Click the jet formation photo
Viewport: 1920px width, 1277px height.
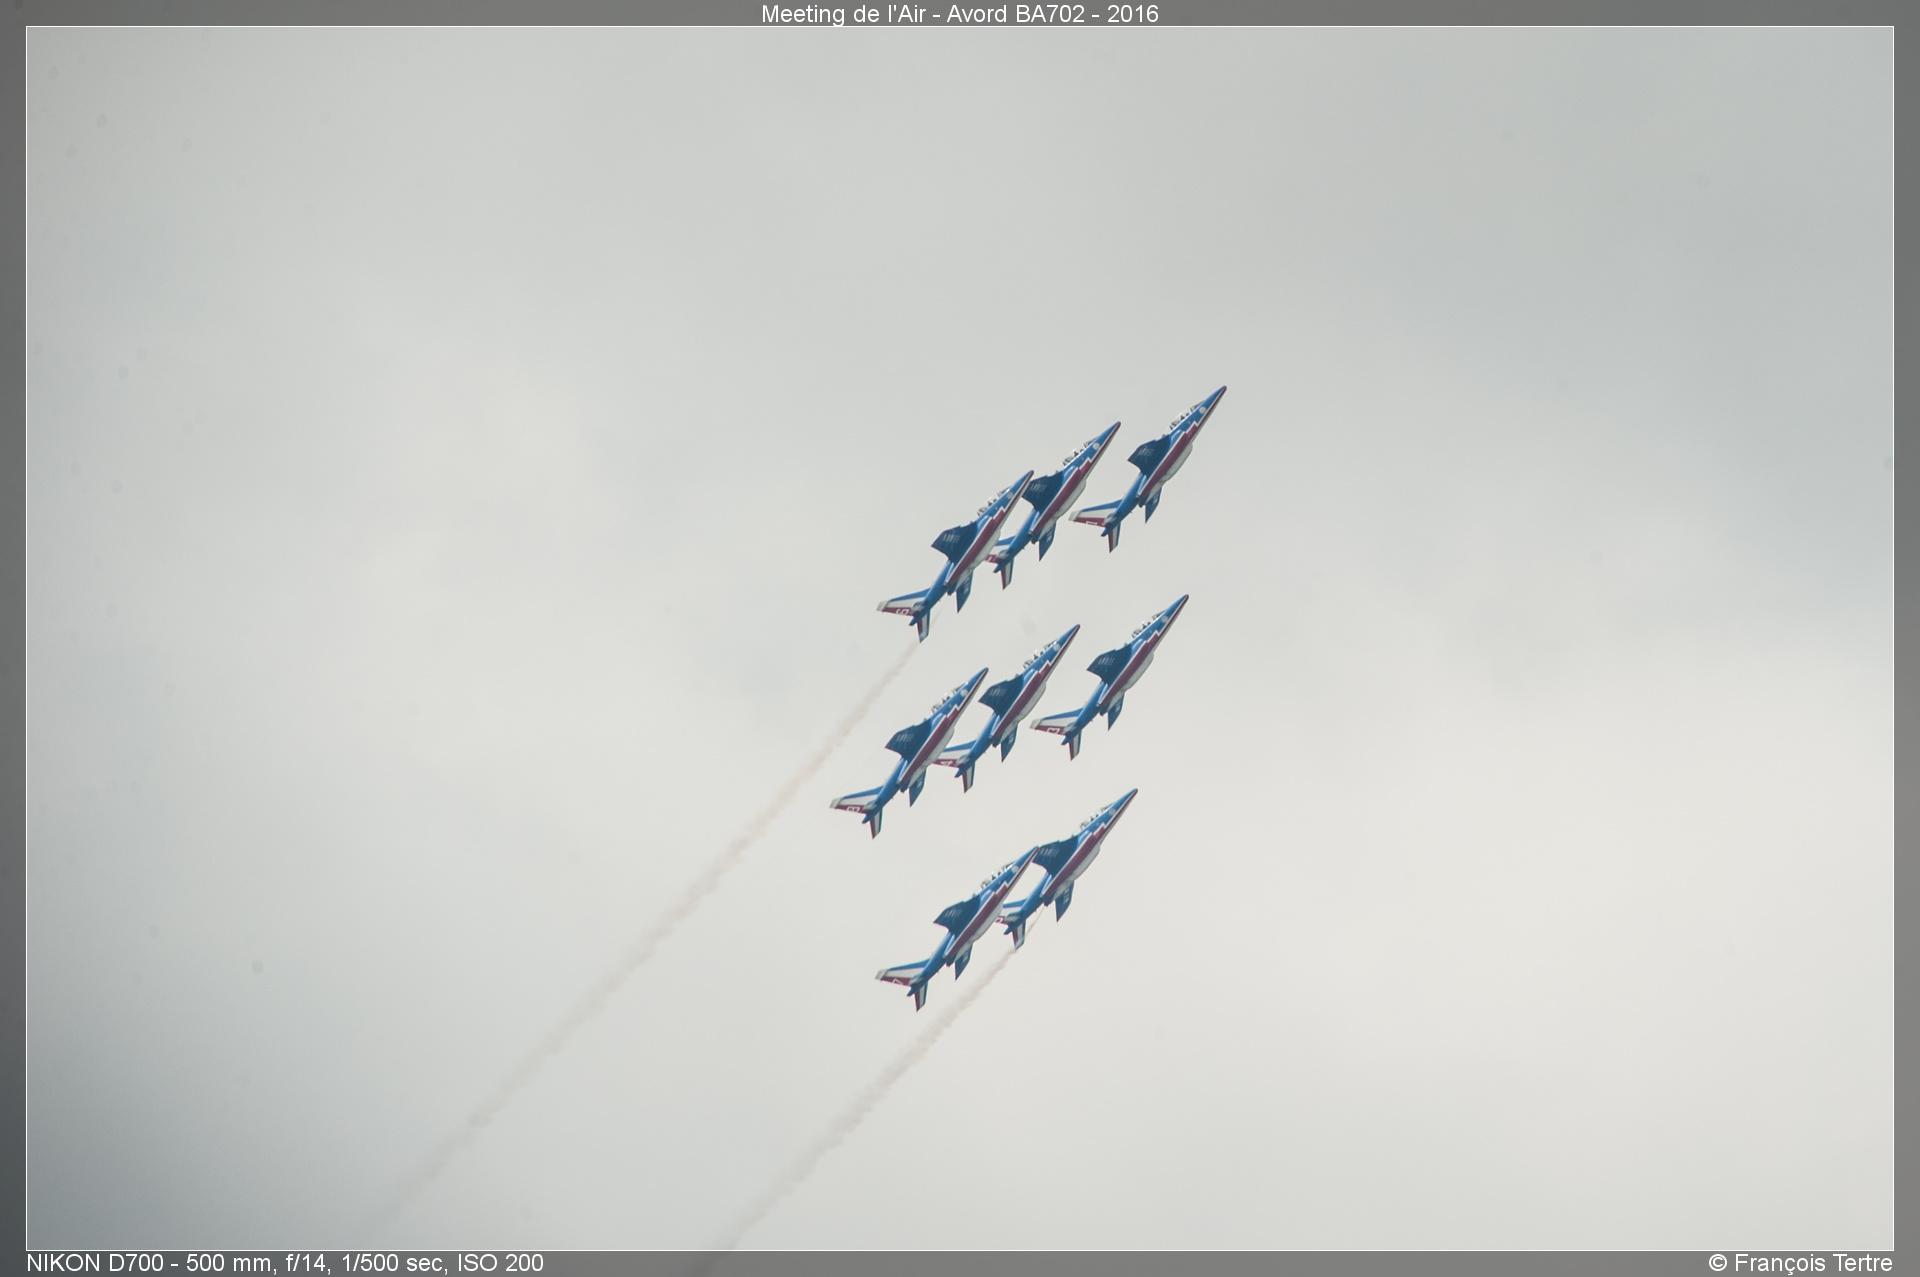tap(960, 638)
